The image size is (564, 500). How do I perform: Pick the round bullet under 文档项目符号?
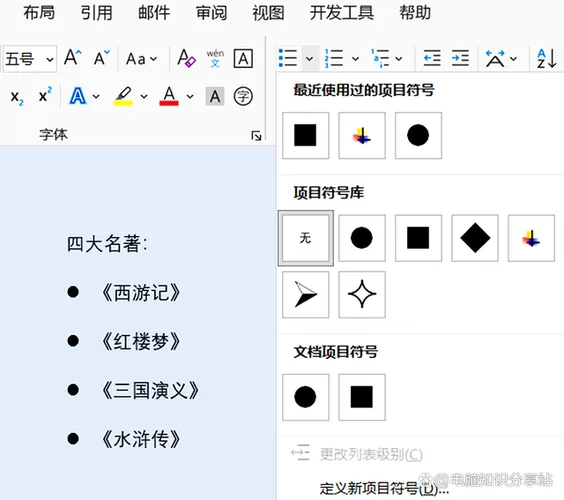pyautogui.click(x=305, y=397)
